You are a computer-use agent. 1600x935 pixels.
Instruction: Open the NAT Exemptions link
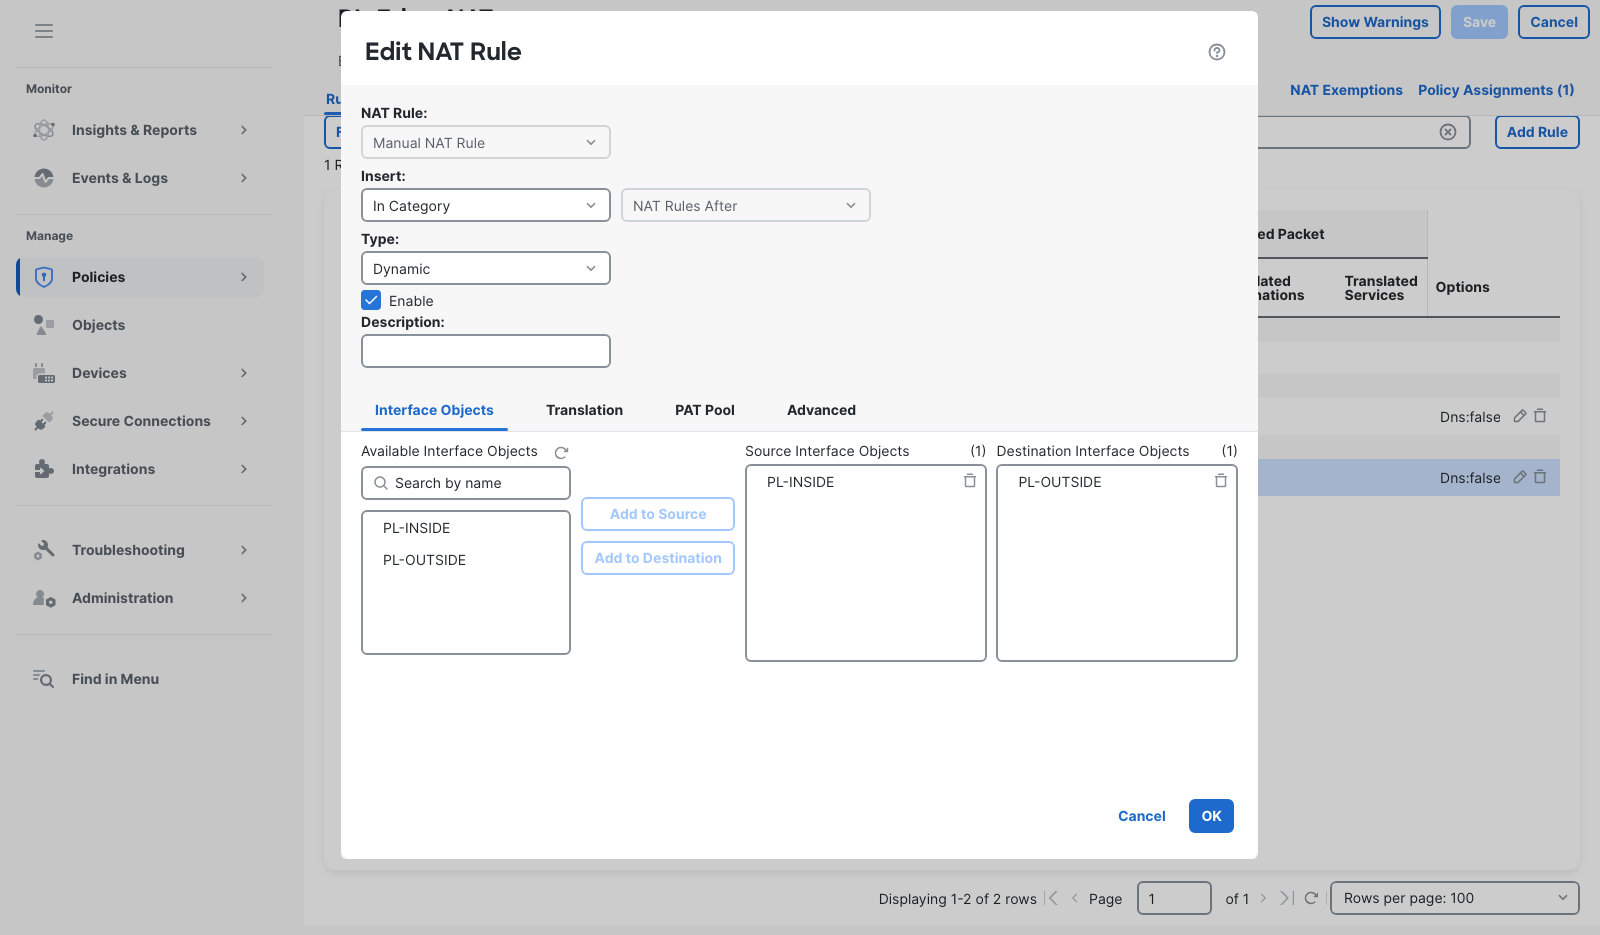click(1346, 90)
